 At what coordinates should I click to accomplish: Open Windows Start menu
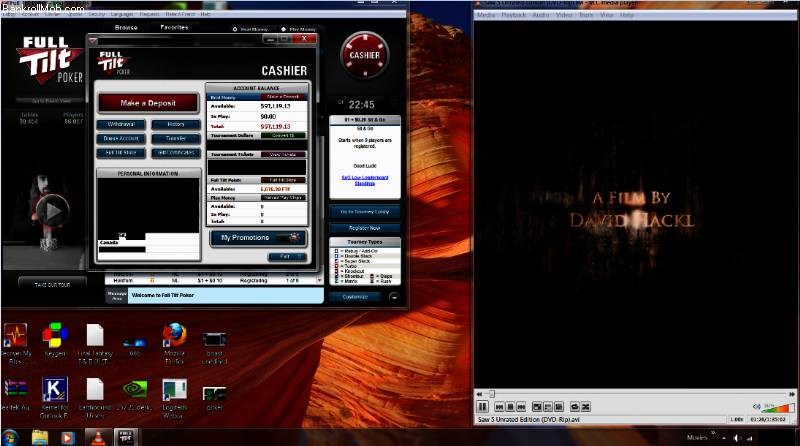pos(10,437)
